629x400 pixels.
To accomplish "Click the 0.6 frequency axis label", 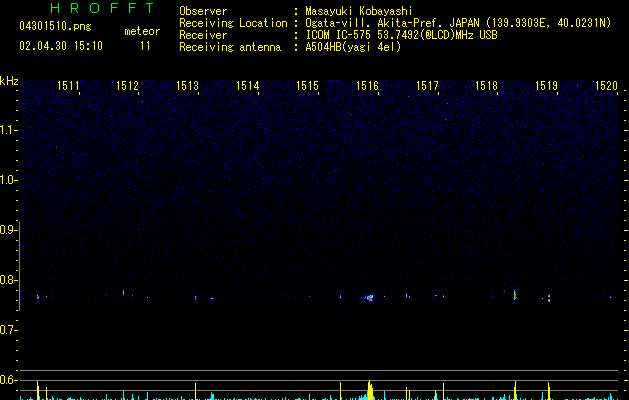I will tap(8, 380).
